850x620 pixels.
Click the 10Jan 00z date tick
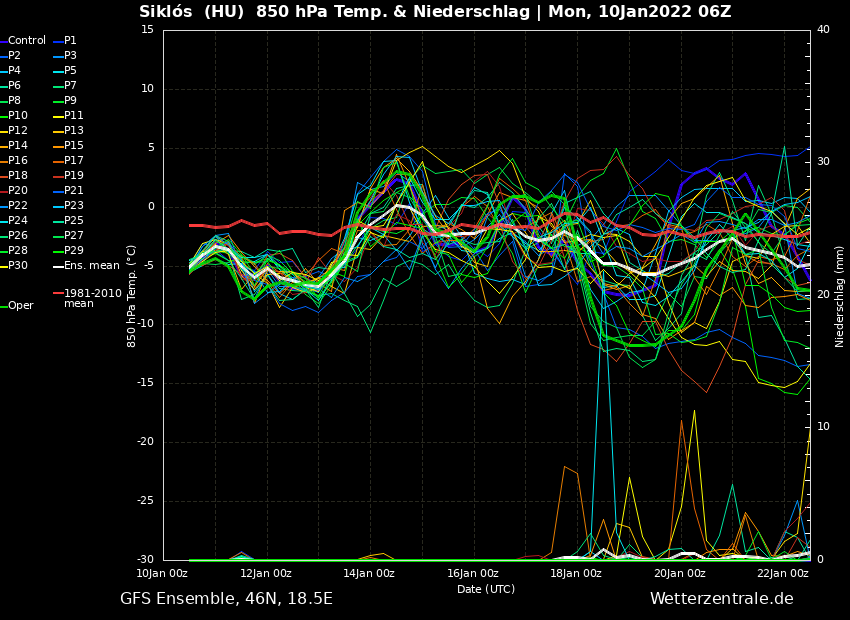162,574
